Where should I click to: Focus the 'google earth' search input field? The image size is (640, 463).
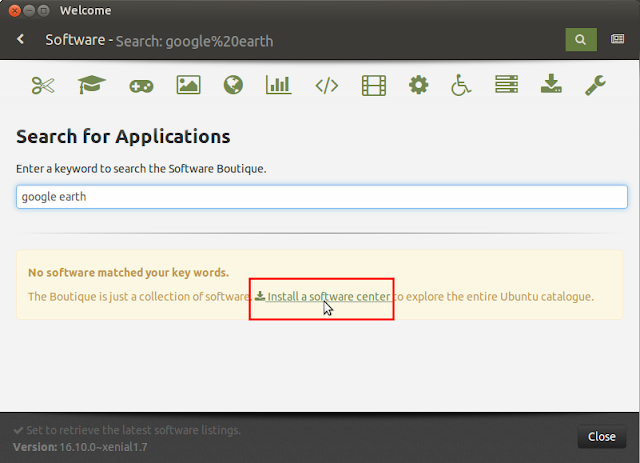coord(322,197)
